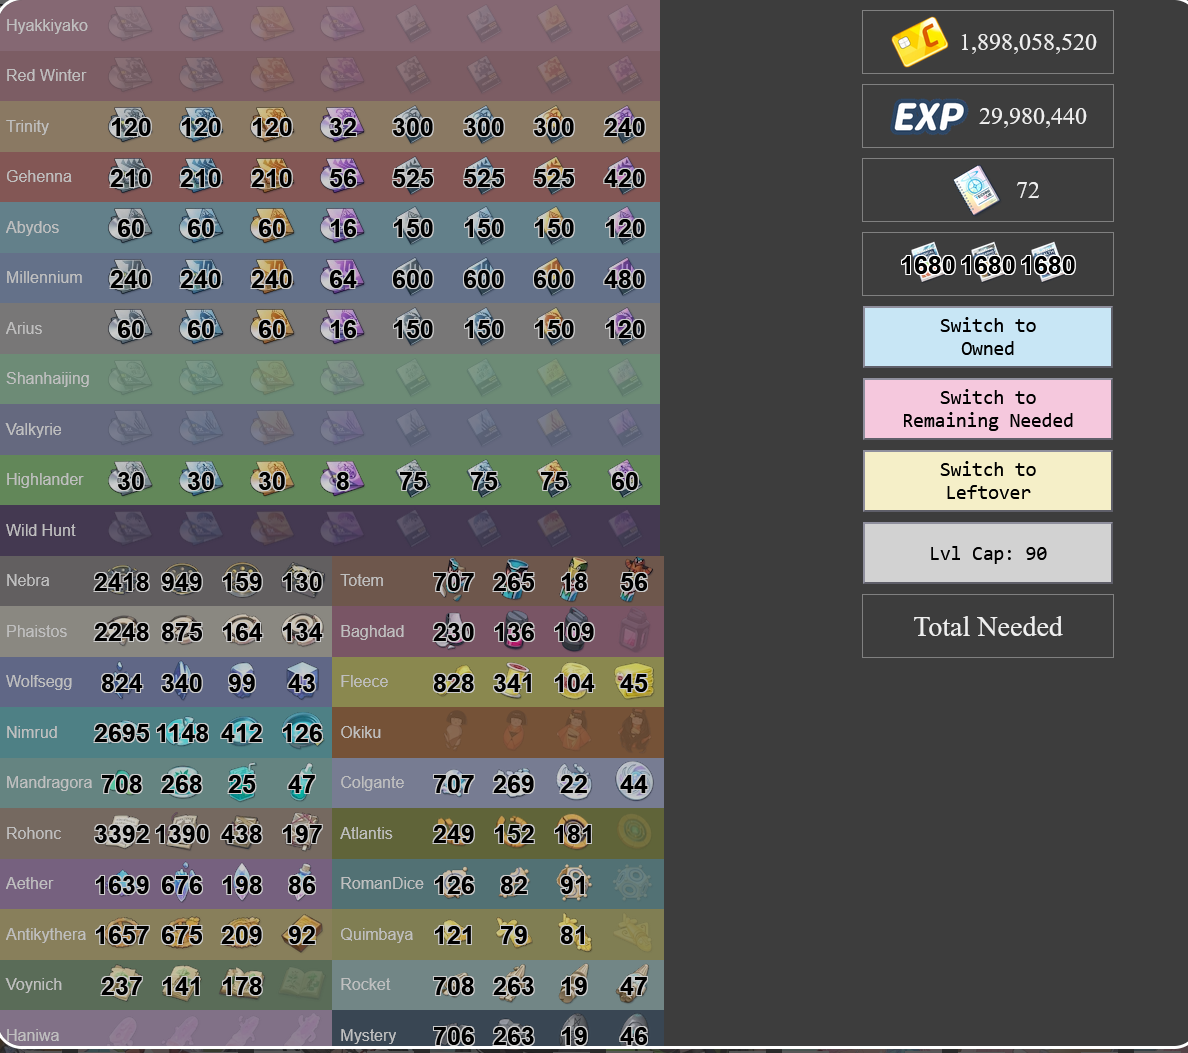
Task: Click the Nebra disk icon showing 2418
Action: (121, 581)
